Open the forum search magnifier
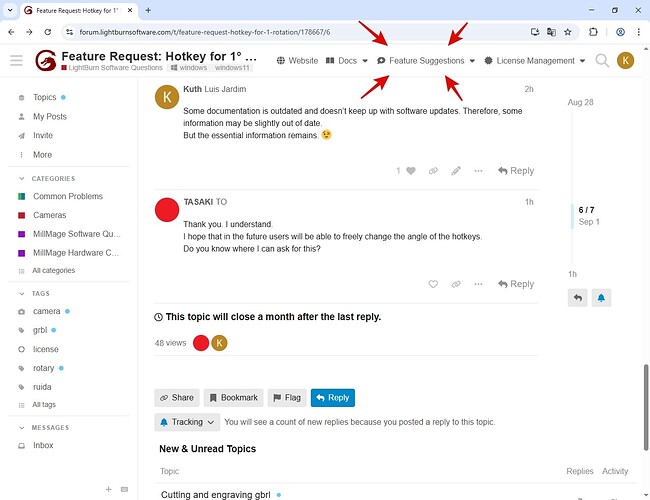This screenshot has width=650, height=500. tap(602, 61)
